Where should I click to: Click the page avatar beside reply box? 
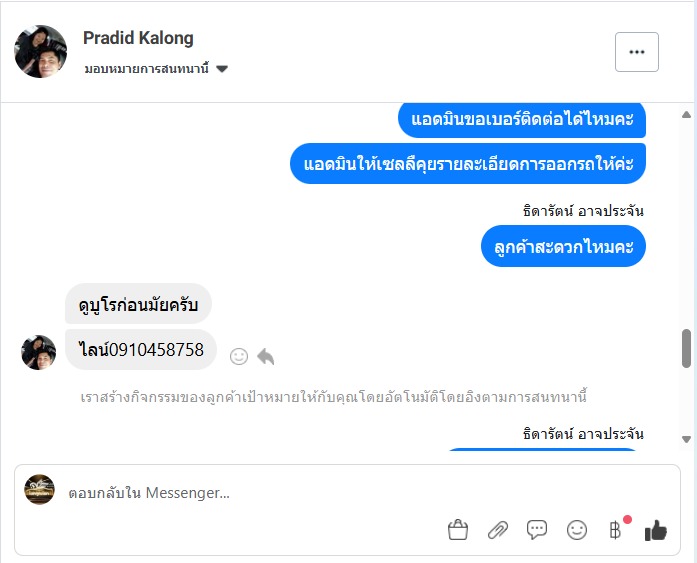[40, 489]
